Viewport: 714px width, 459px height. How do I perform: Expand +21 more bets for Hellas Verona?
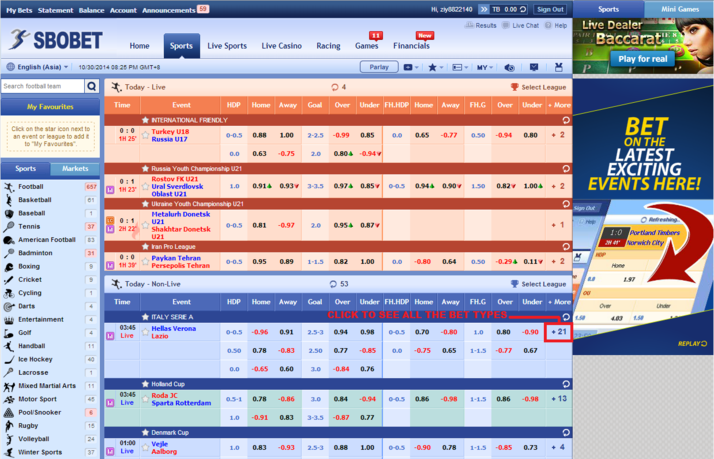559,332
